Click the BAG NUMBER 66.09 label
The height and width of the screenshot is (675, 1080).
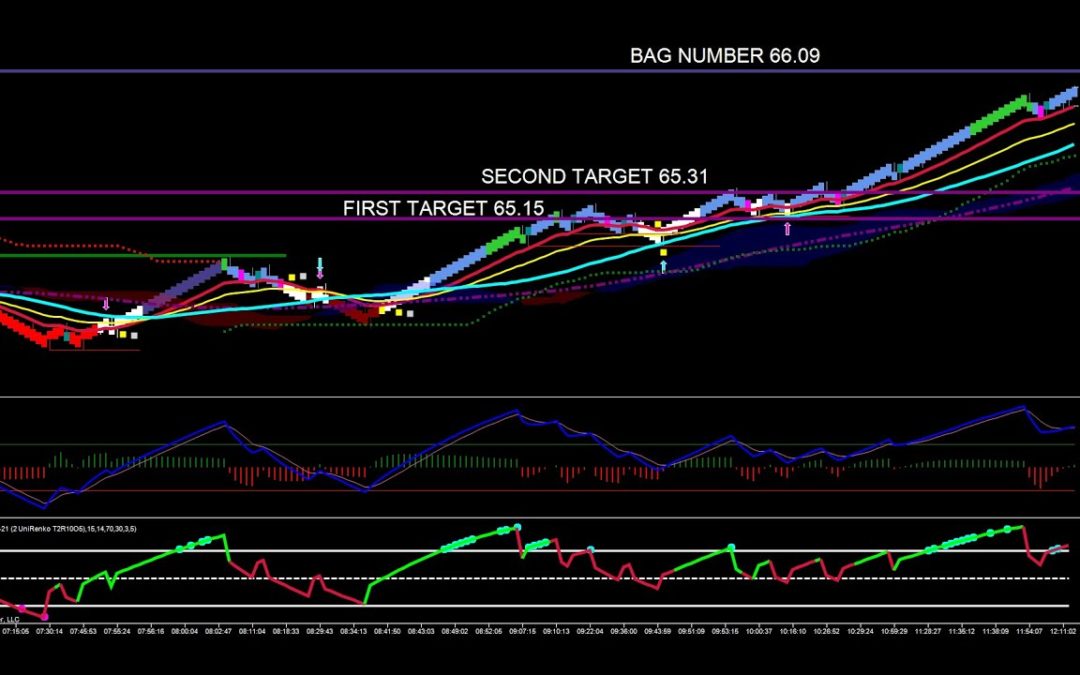[x=724, y=56]
